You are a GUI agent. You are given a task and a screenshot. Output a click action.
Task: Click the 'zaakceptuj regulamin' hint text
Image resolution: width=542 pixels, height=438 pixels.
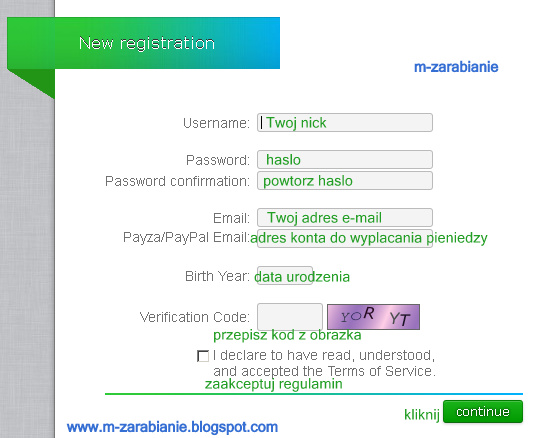click(273, 384)
